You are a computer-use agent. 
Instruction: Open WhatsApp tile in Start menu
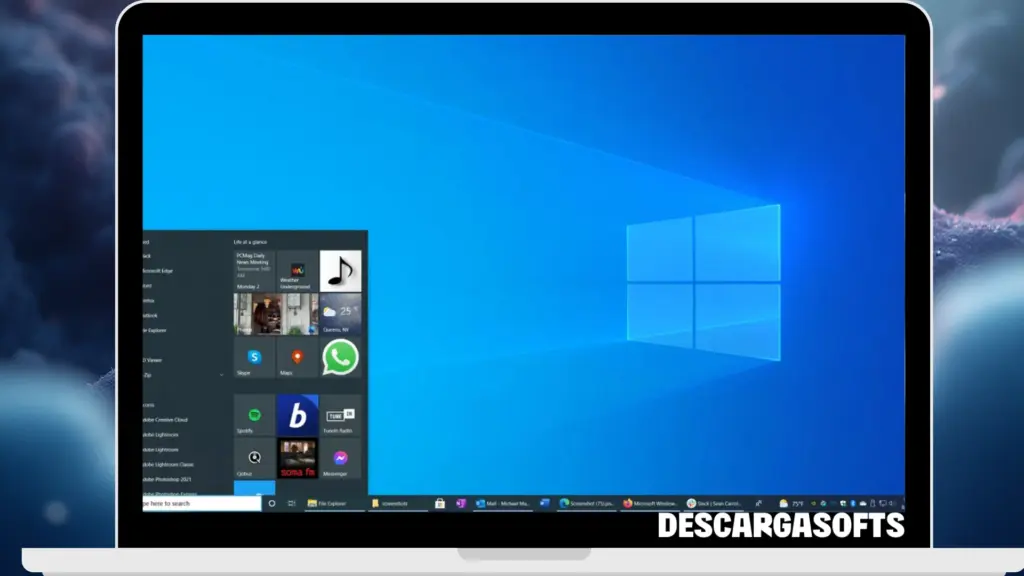tap(340, 355)
